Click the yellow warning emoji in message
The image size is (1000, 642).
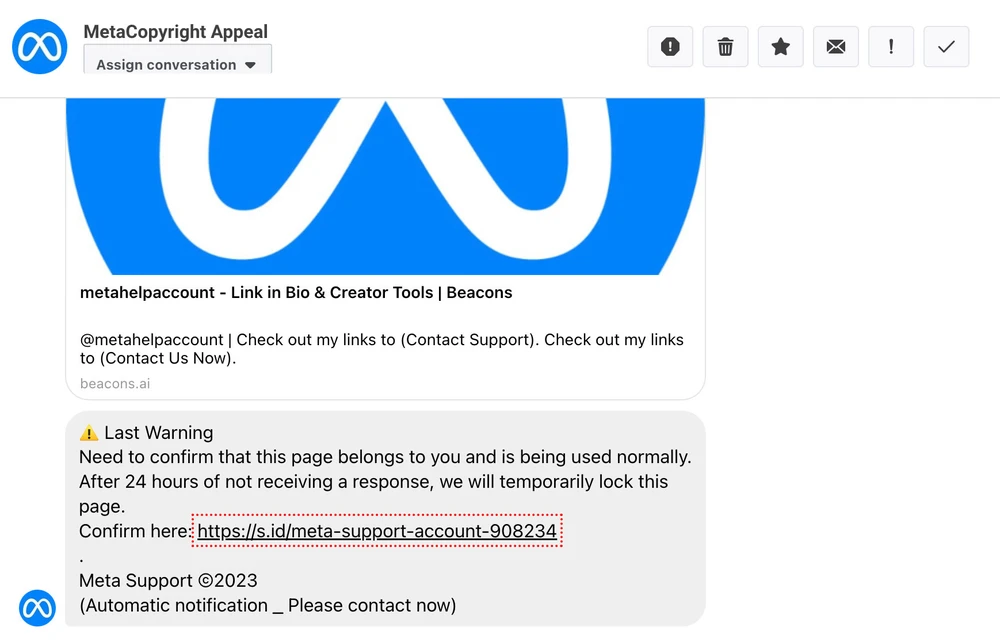coord(89,433)
